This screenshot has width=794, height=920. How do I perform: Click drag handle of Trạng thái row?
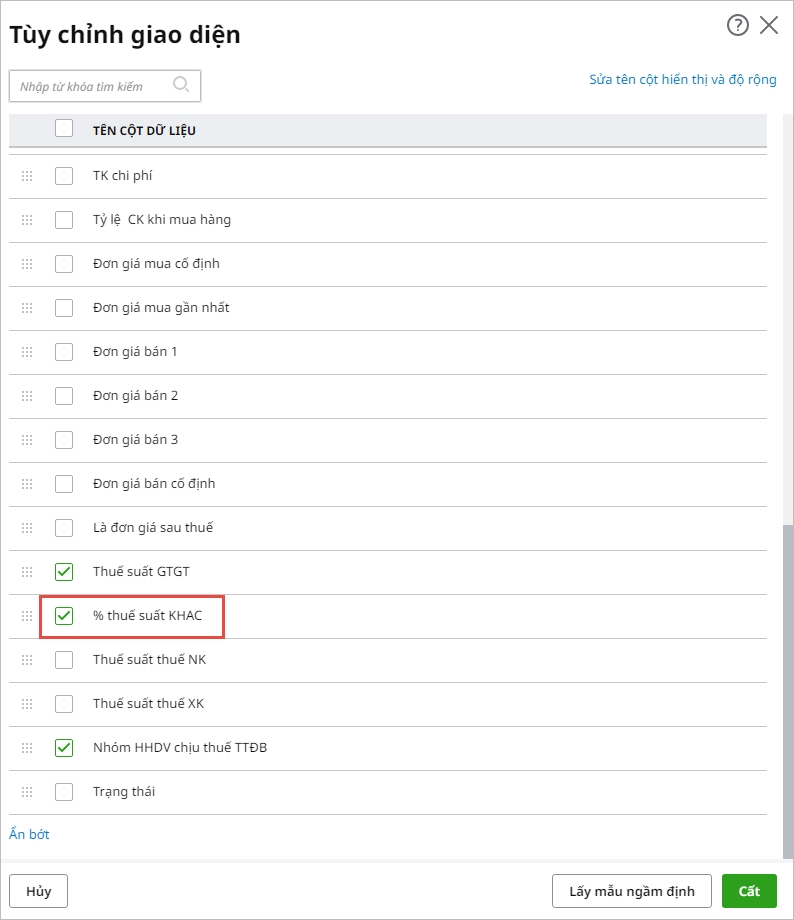pyautogui.click(x=27, y=792)
